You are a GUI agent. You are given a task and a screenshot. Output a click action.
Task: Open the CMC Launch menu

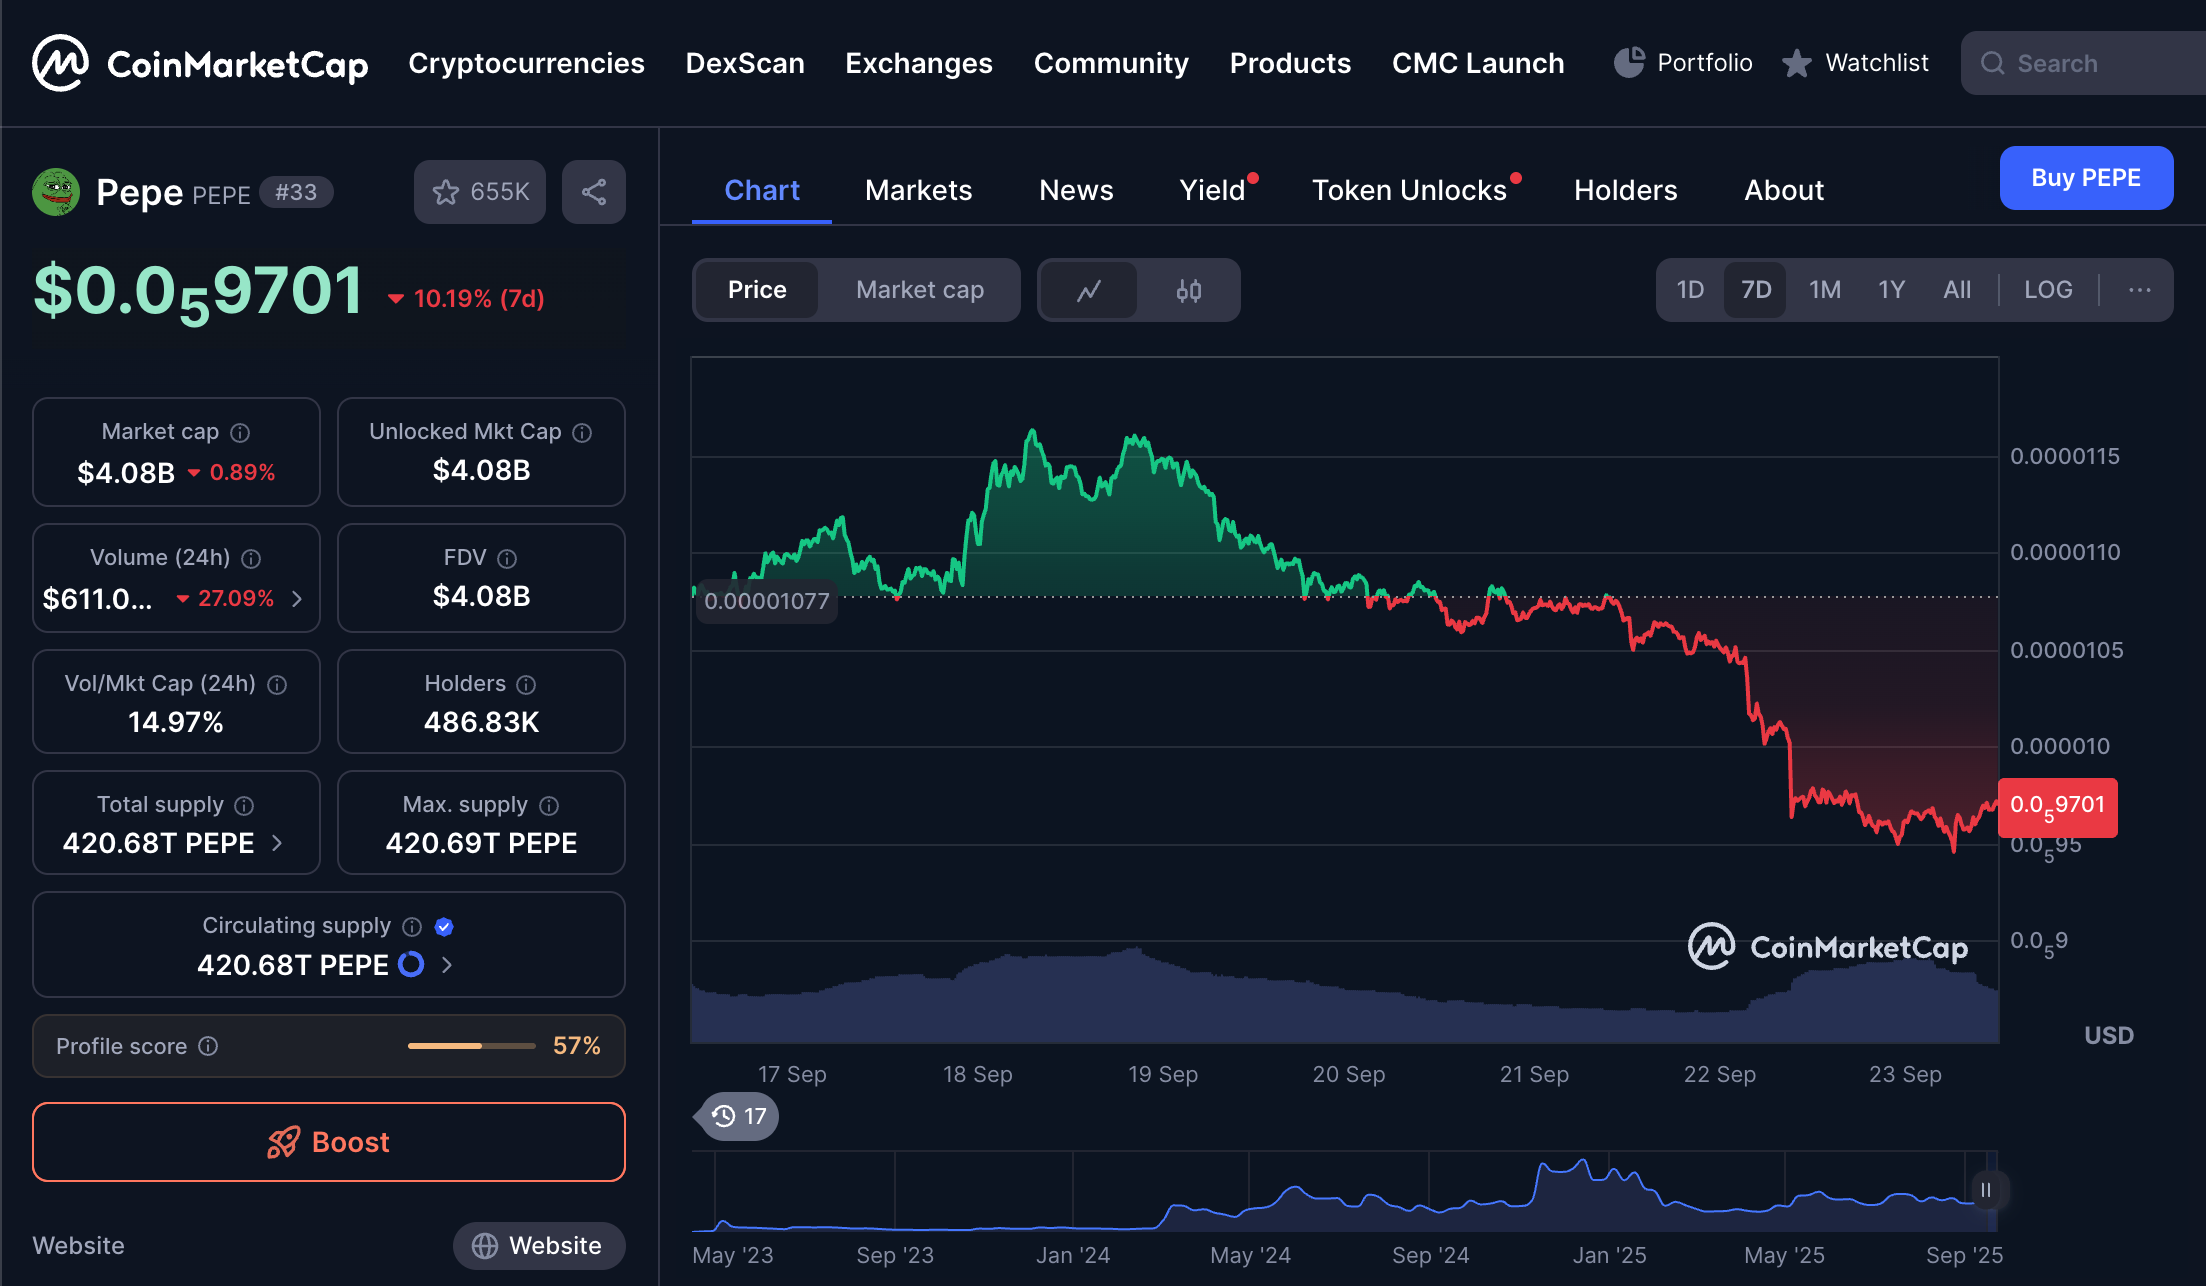pyautogui.click(x=1478, y=63)
